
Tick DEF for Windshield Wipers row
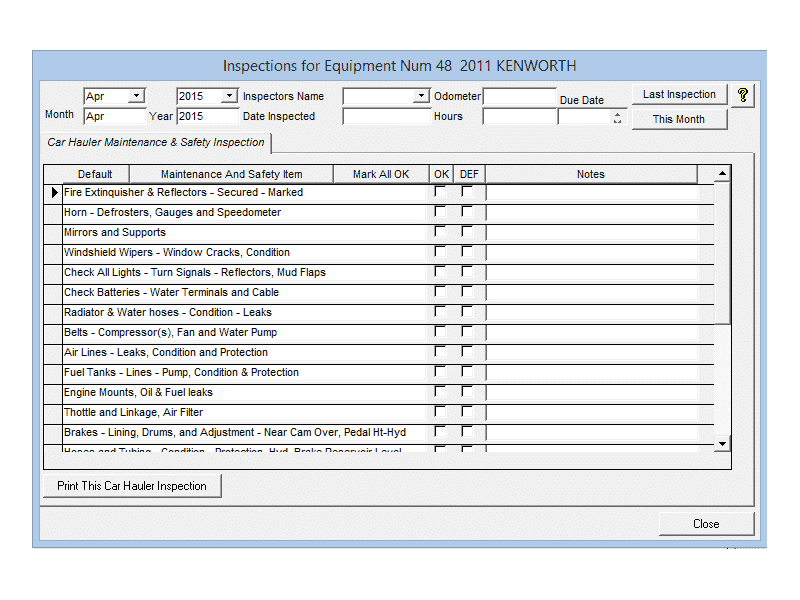[467, 252]
